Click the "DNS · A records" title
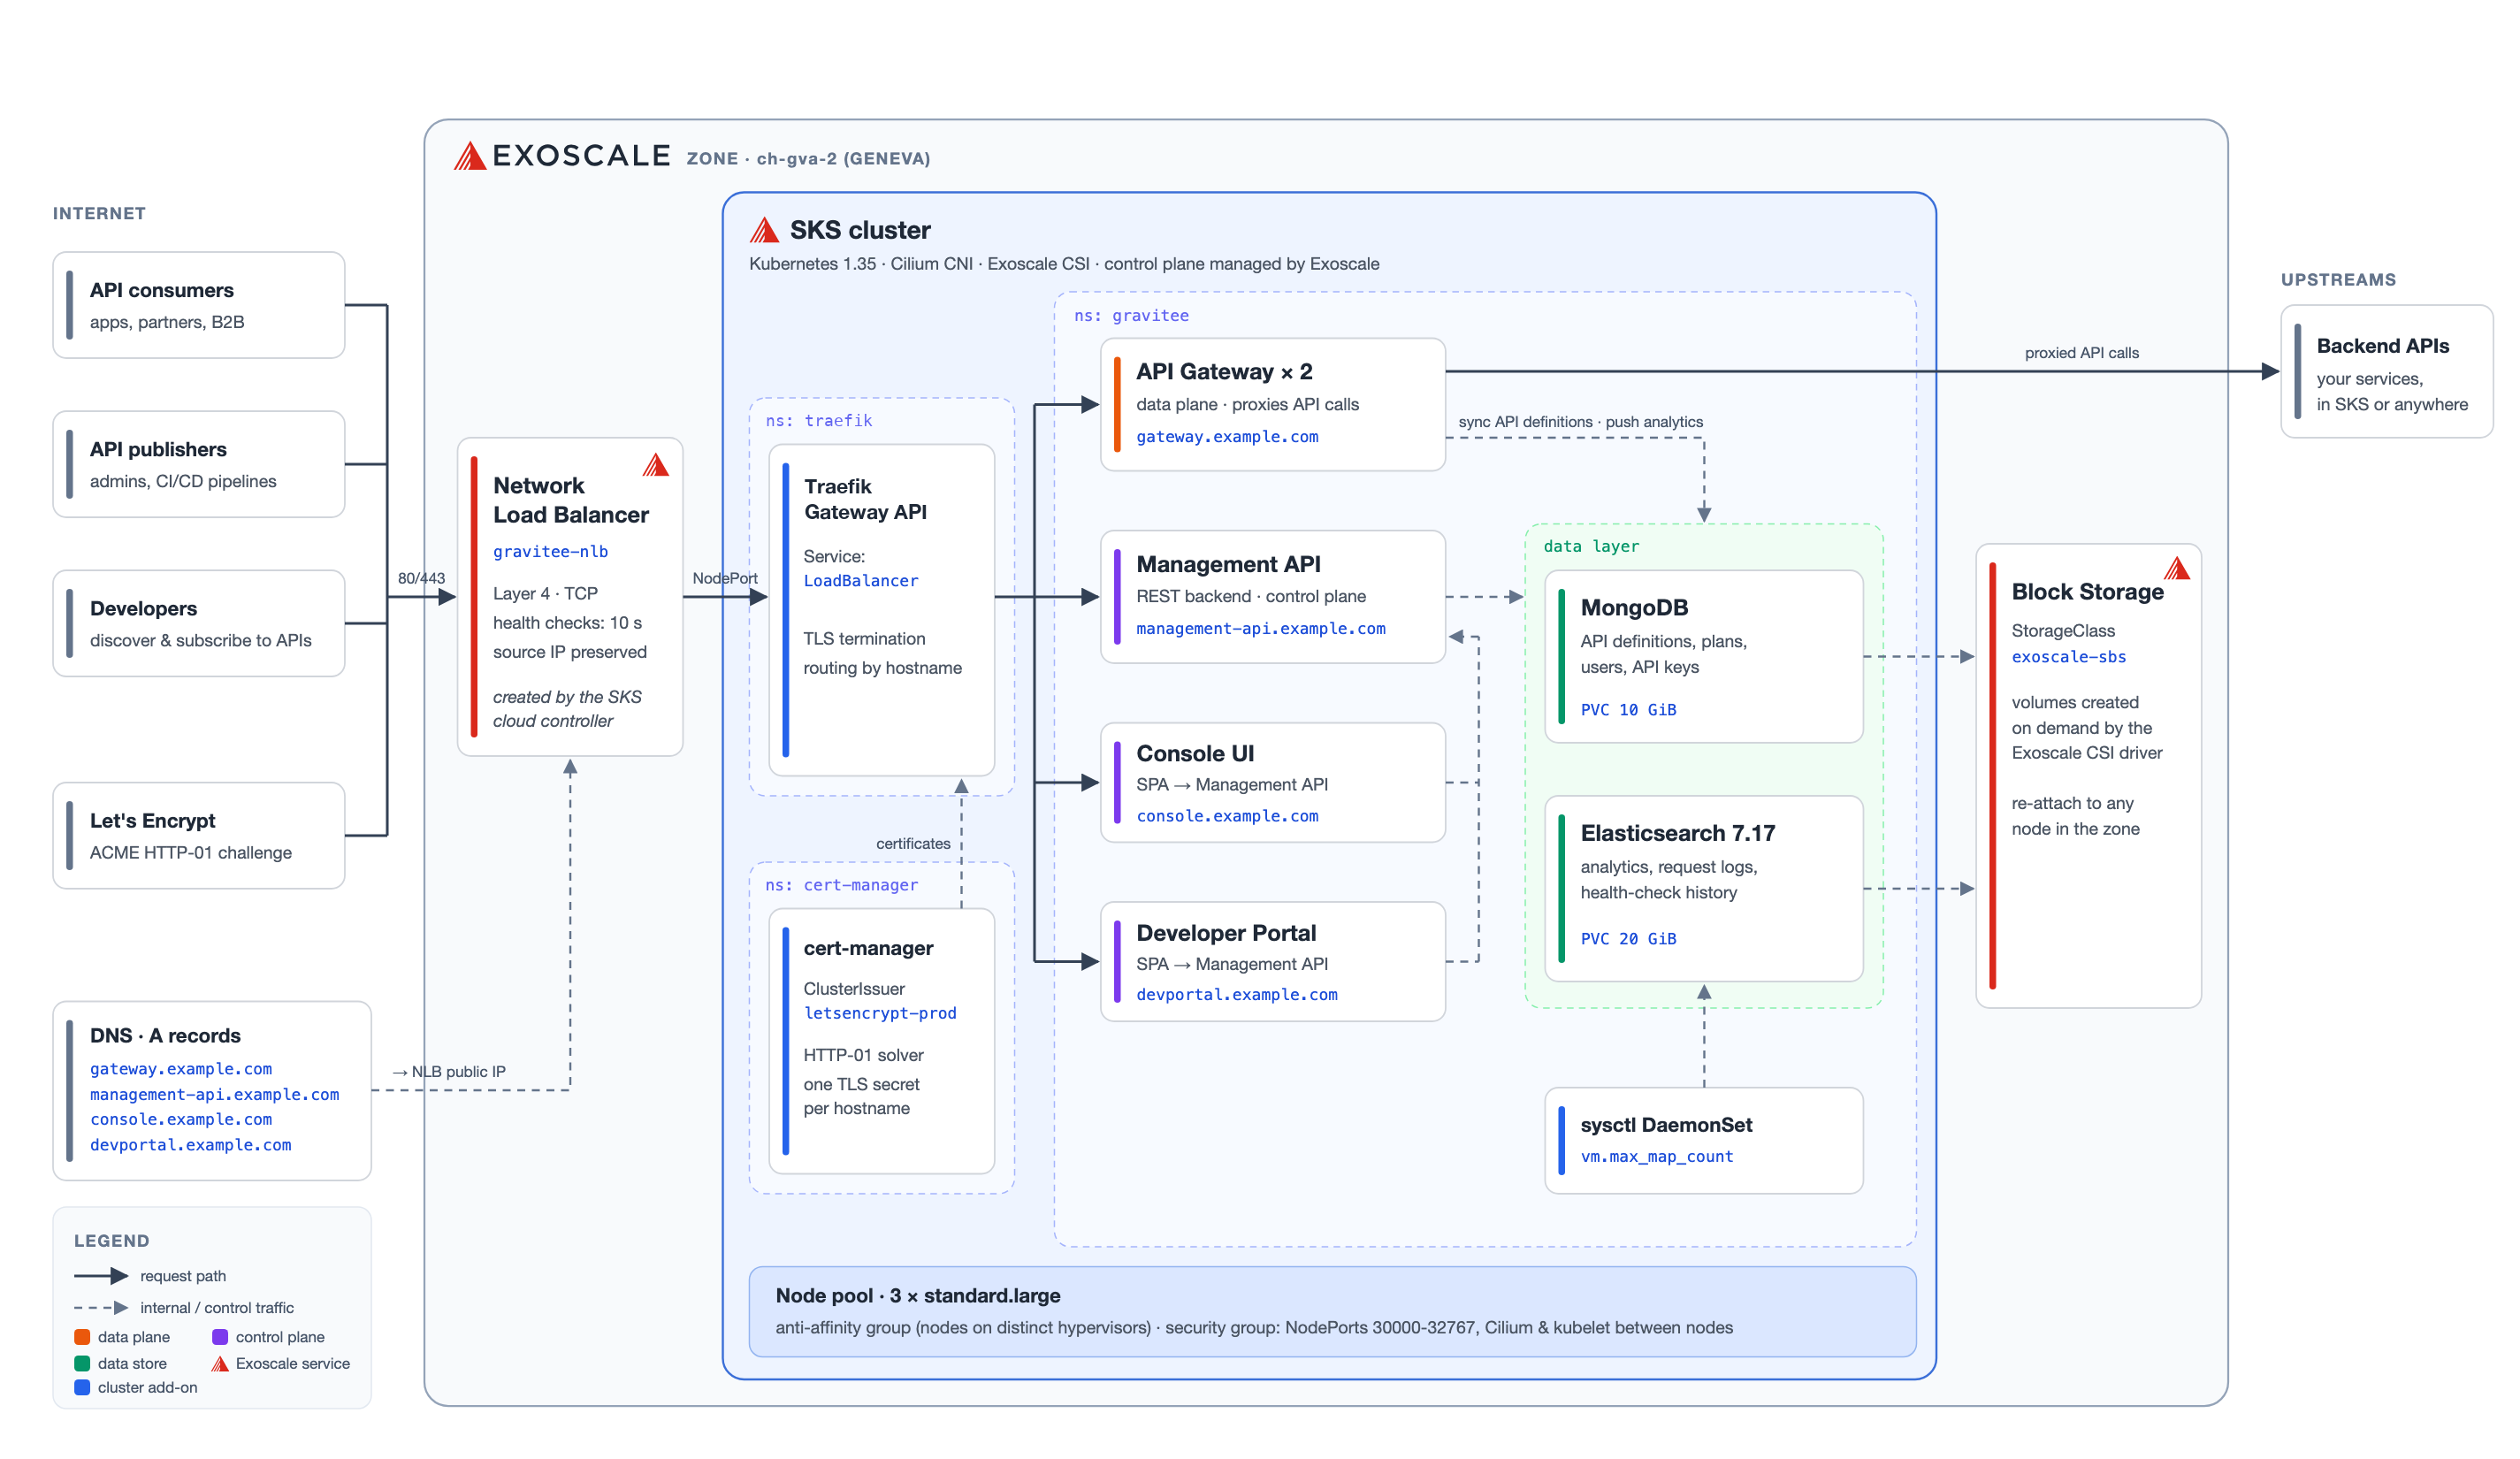Image resolution: width=2520 pixels, height=1459 pixels. 165,1035
